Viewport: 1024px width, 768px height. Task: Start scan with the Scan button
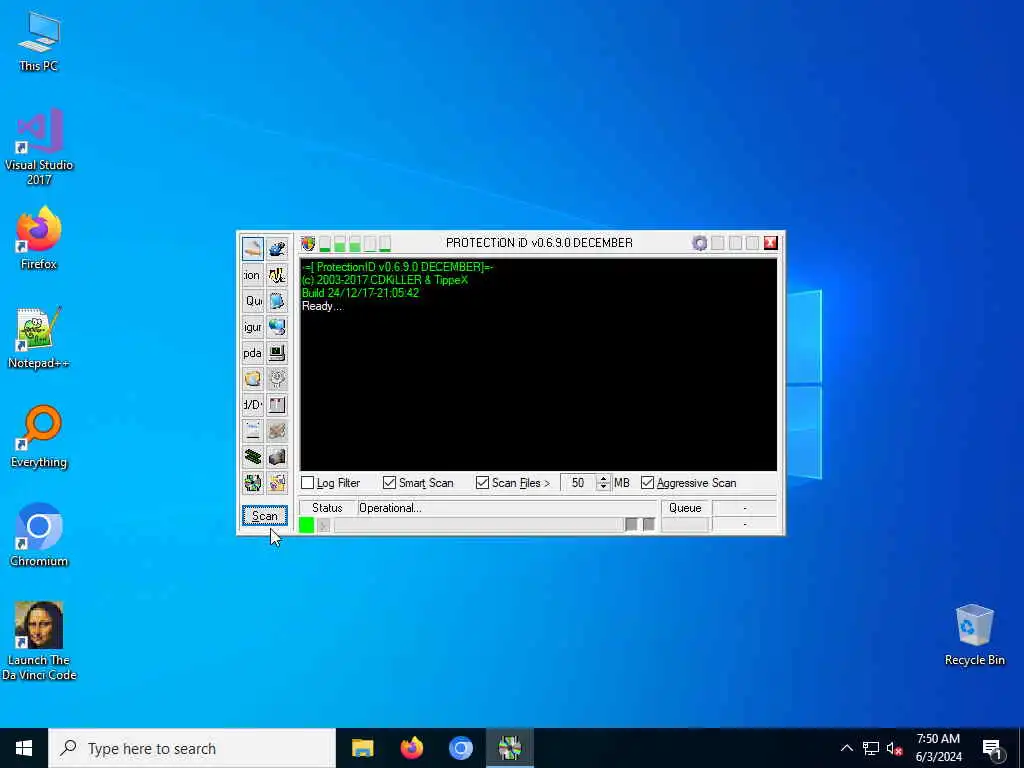tap(264, 516)
